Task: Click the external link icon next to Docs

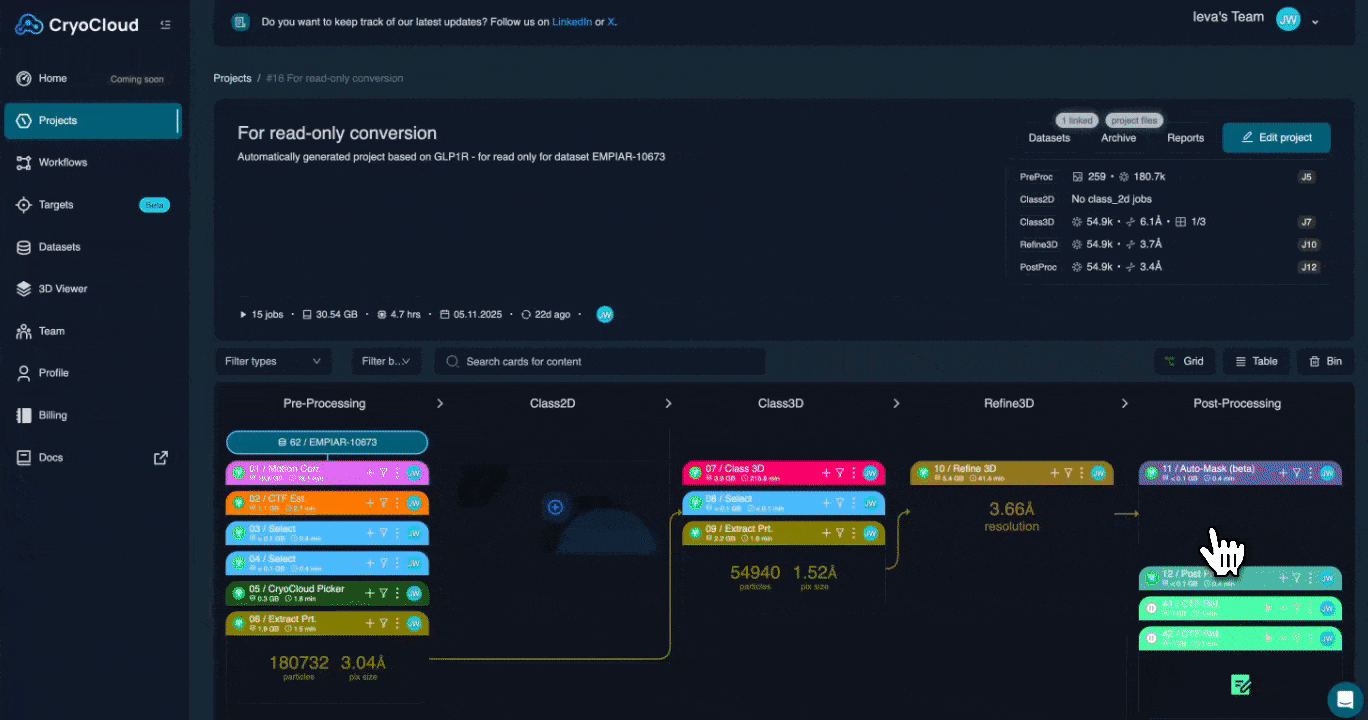Action: click(160, 457)
